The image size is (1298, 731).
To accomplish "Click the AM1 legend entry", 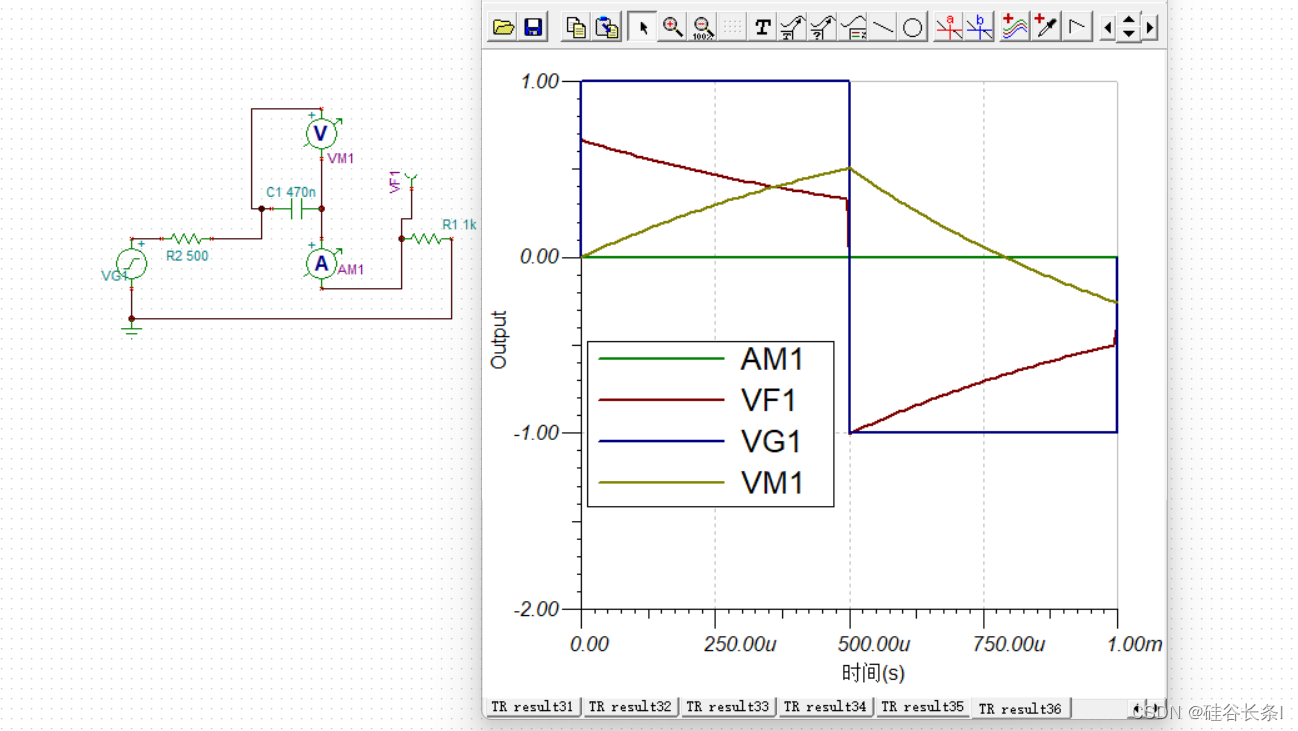I will click(x=772, y=358).
